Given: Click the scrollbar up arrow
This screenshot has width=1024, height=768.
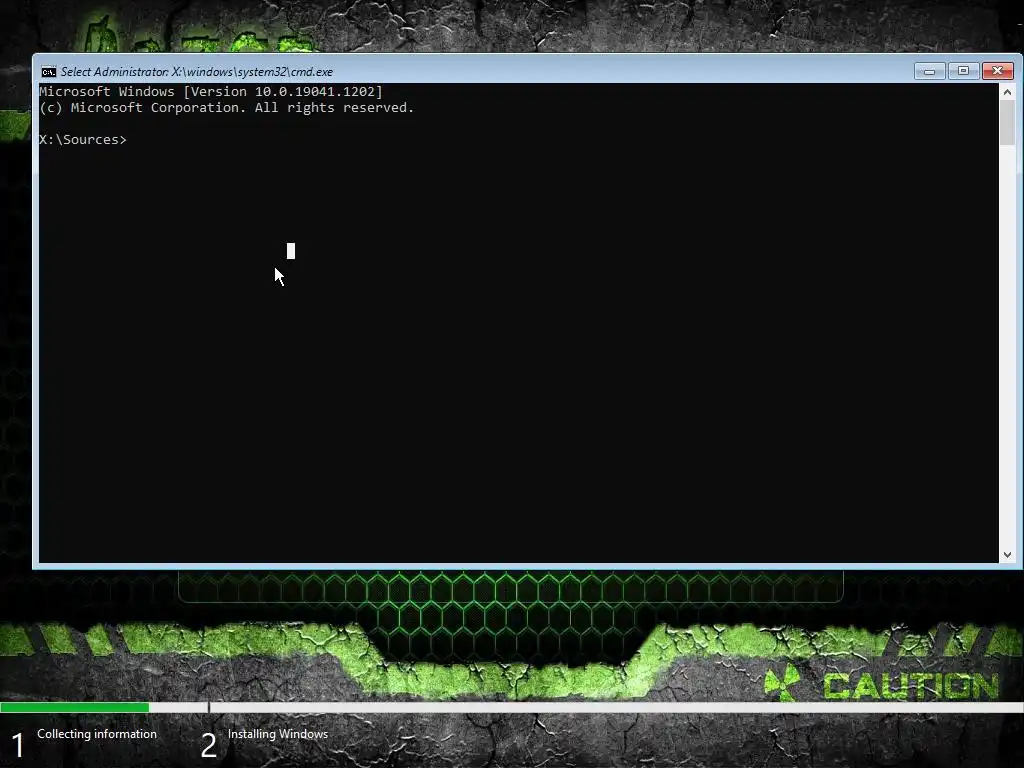Looking at the screenshot, I should (x=1007, y=92).
